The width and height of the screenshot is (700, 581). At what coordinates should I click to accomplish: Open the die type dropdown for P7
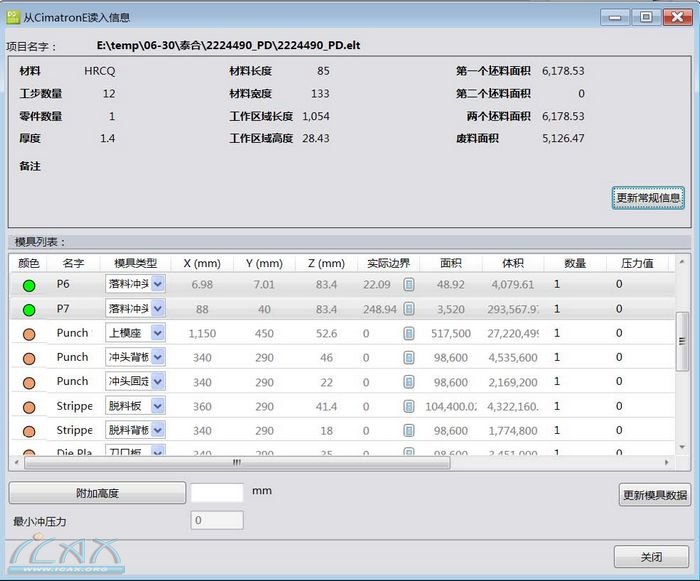click(157, 309)
